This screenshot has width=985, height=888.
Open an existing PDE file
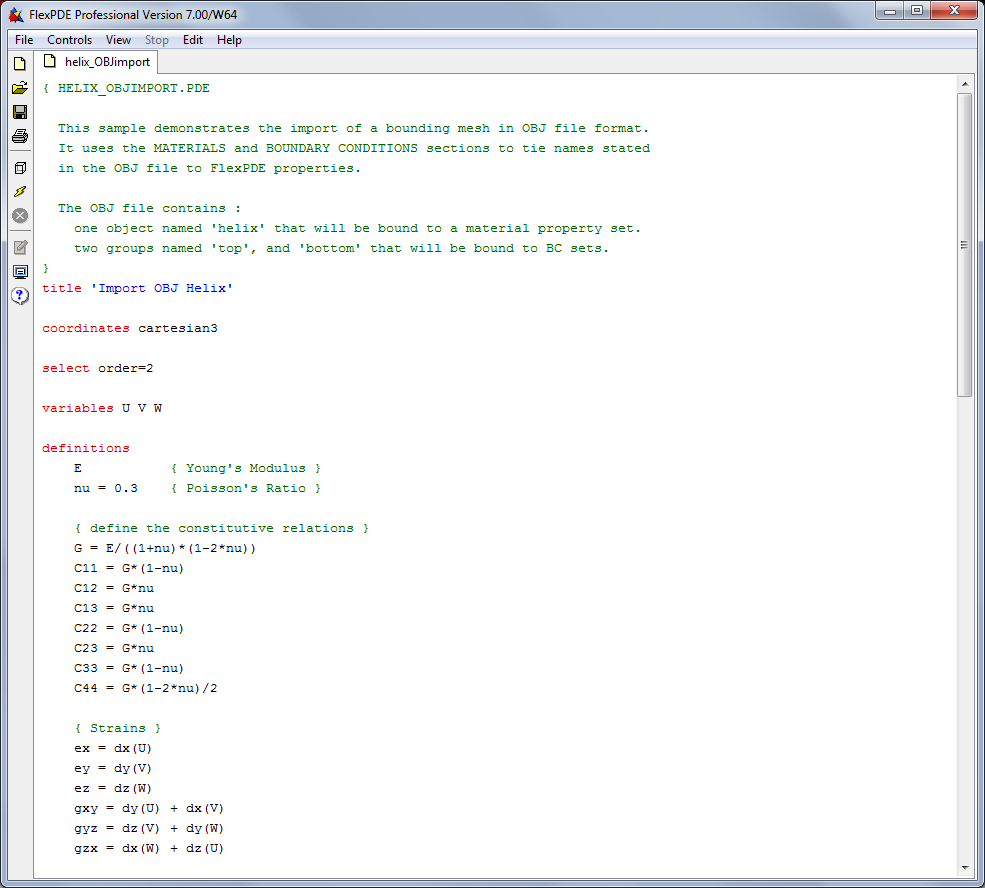[x=19, y=88]
